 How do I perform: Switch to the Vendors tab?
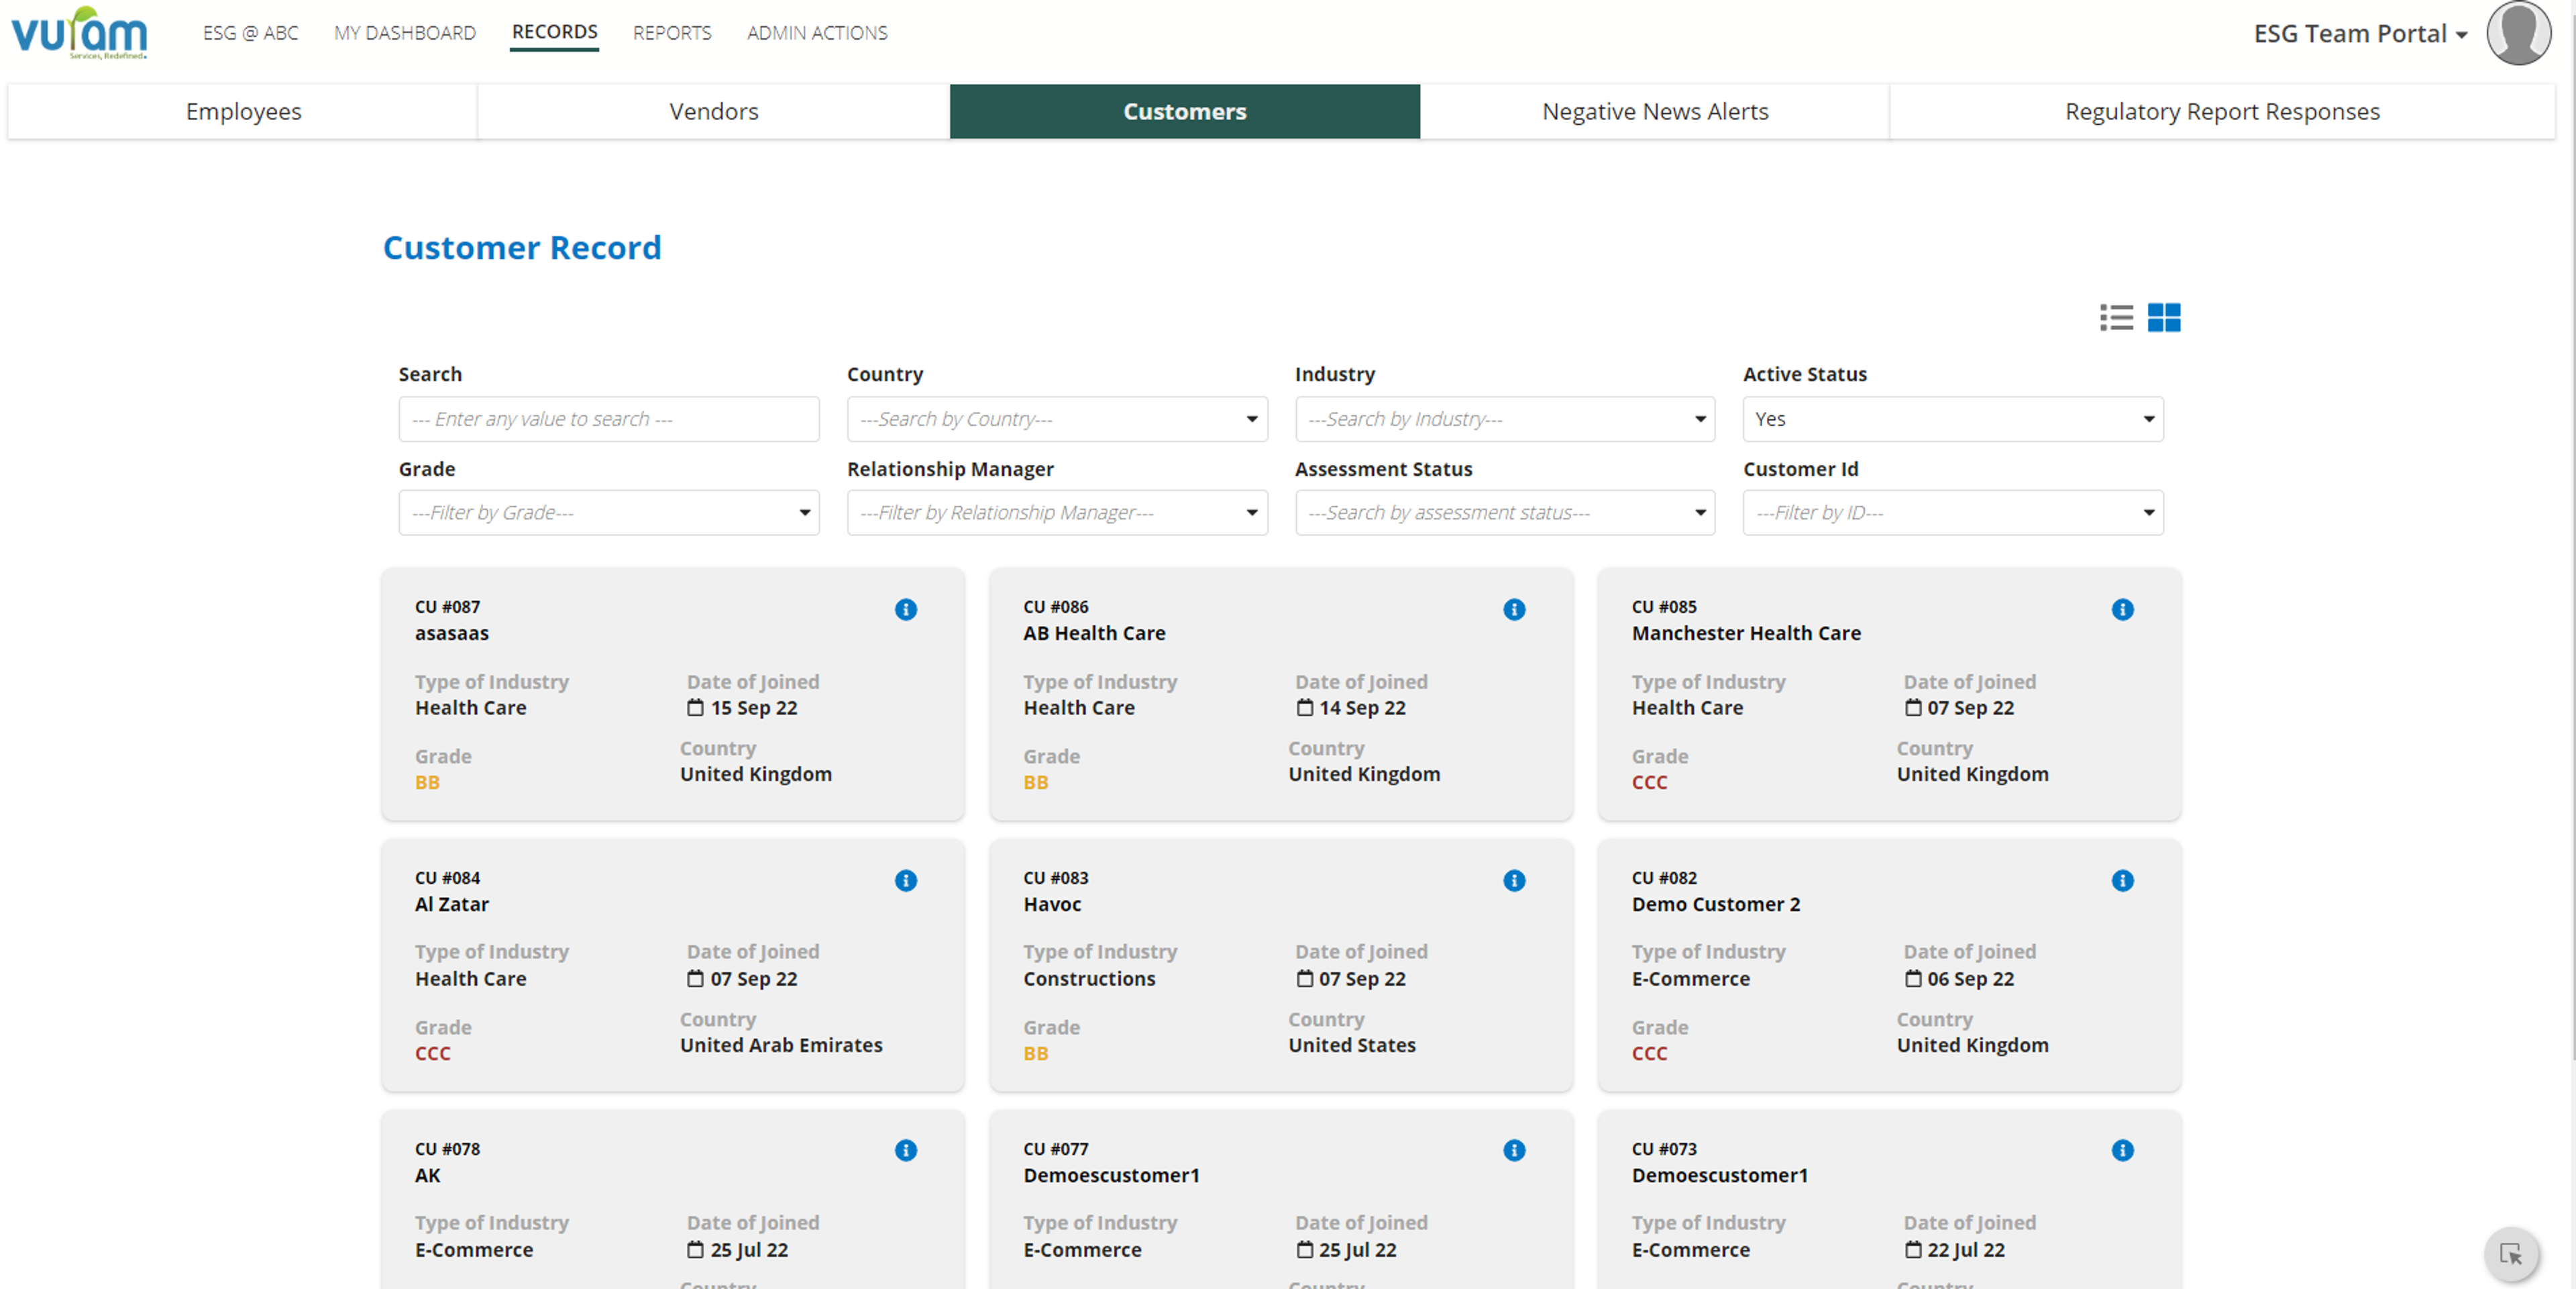pos(714,111)
